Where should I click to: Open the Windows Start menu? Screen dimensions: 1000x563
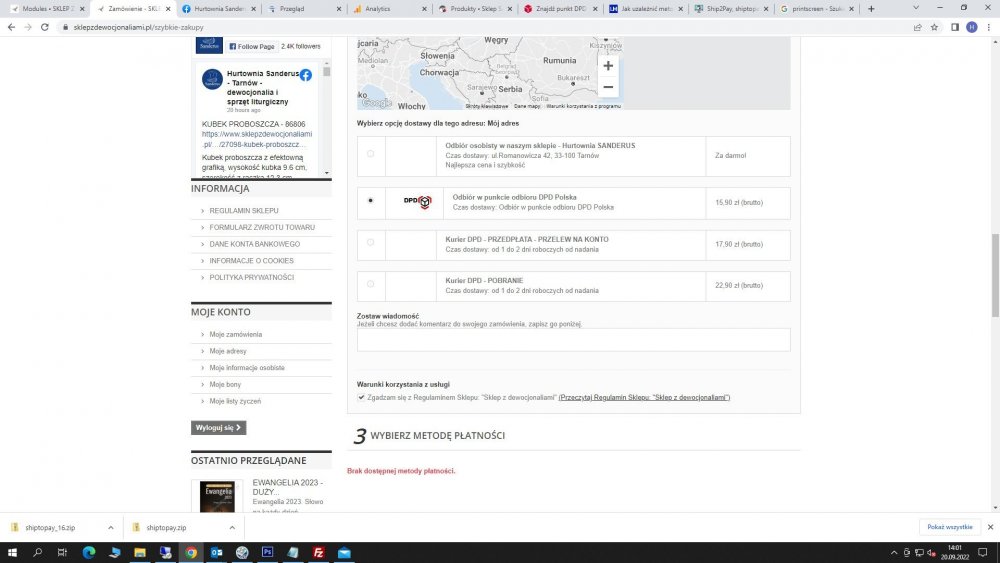tap(12, 552)
